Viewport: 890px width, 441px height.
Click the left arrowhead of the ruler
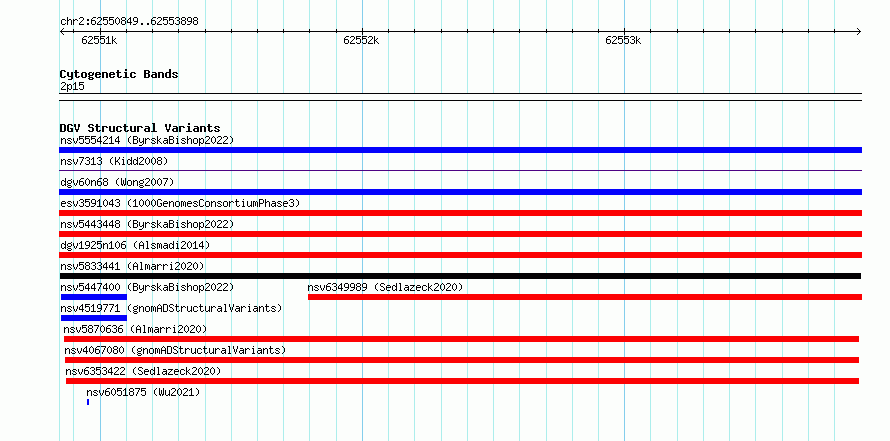pyautogui.click(x=62, y=32)
